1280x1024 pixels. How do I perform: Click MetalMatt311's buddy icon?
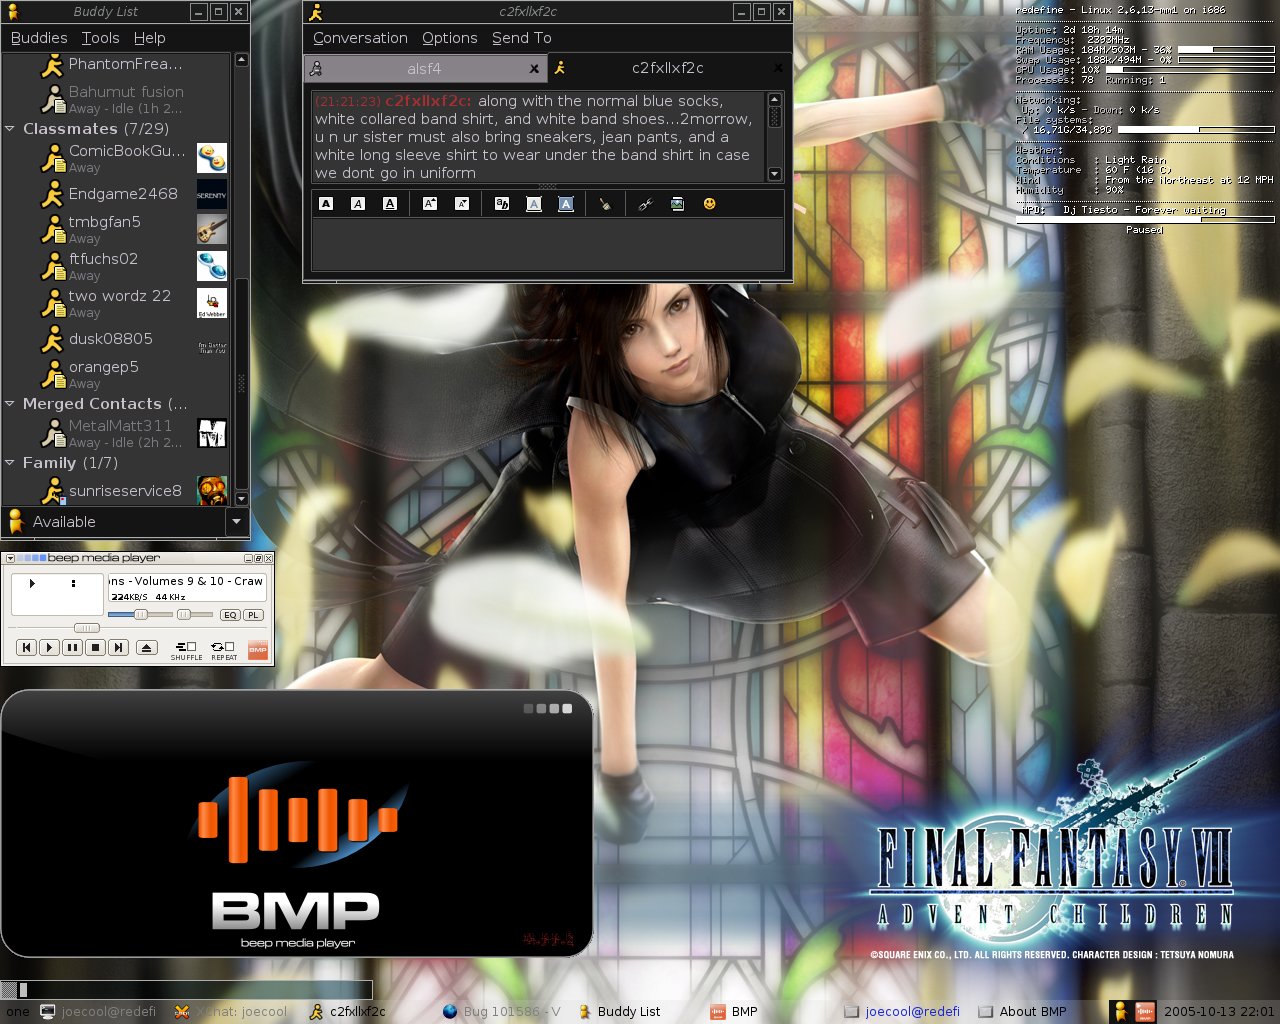(x=212, y=433)
